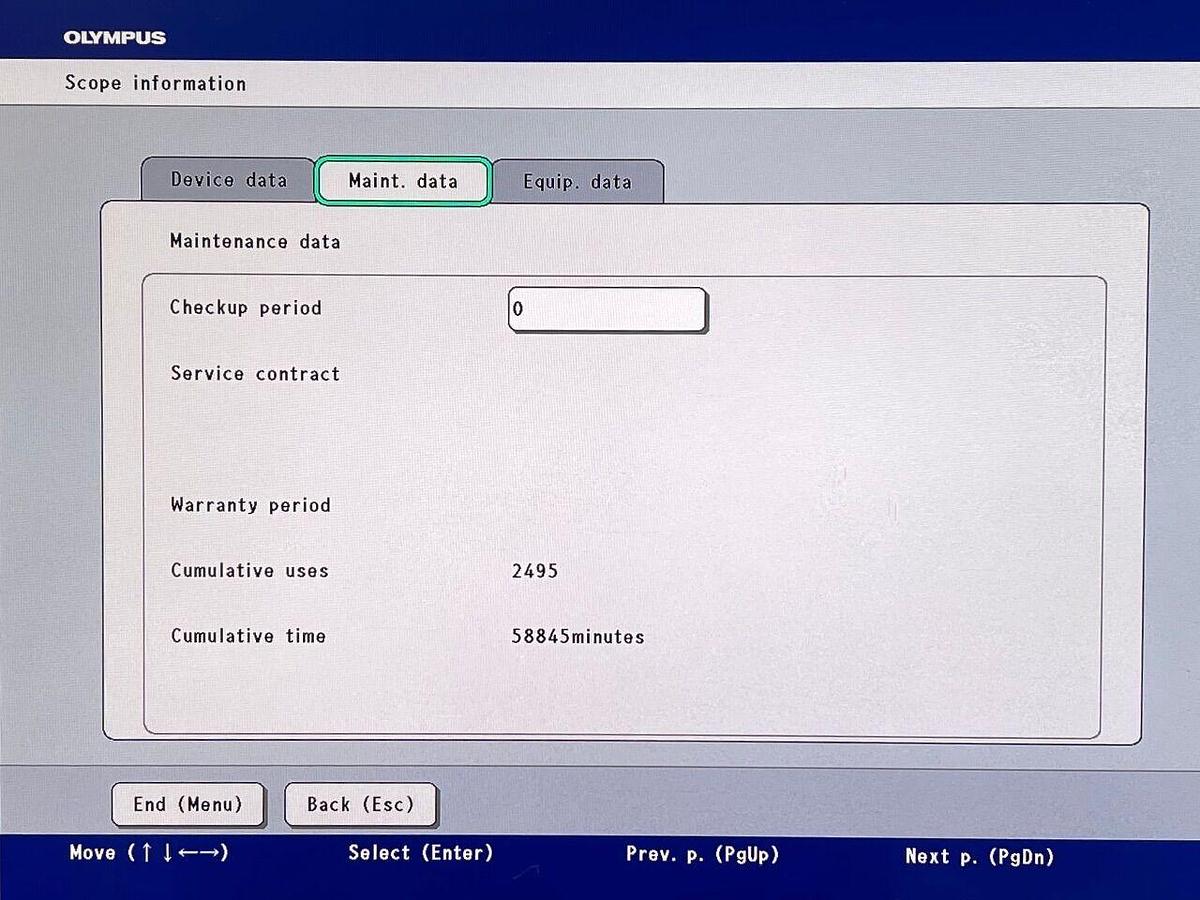Click the Prev. p. (PgUp) label
Viewport: 1200px width, 900px height.
(x=702, y=854)
